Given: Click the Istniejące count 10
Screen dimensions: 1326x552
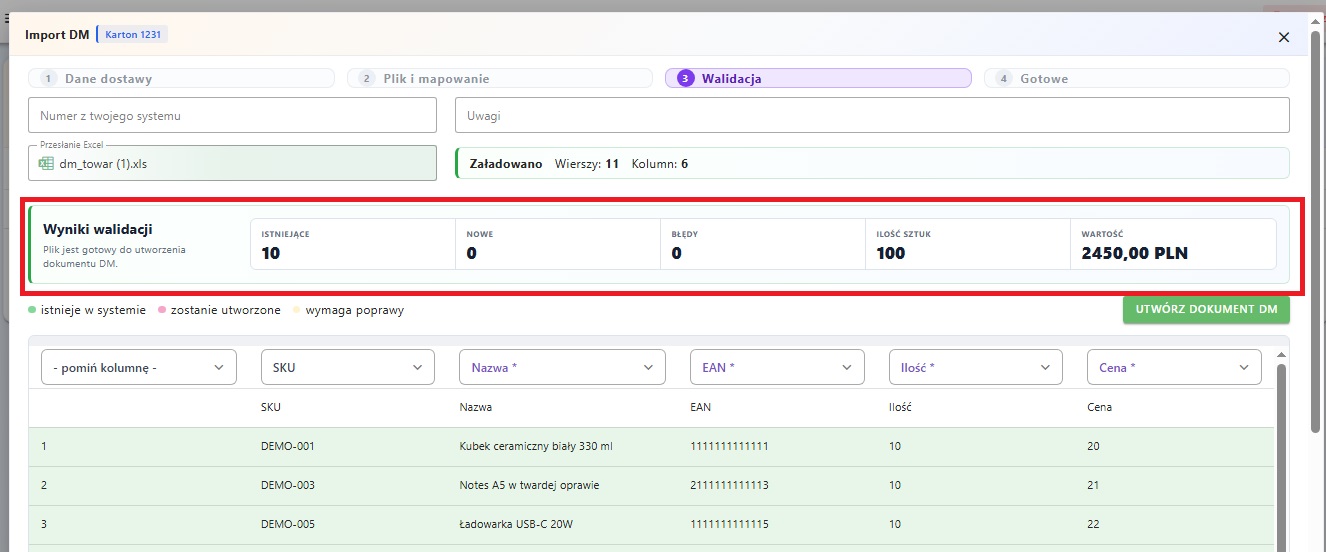Looking at the screenshot, I should (271, 253).
